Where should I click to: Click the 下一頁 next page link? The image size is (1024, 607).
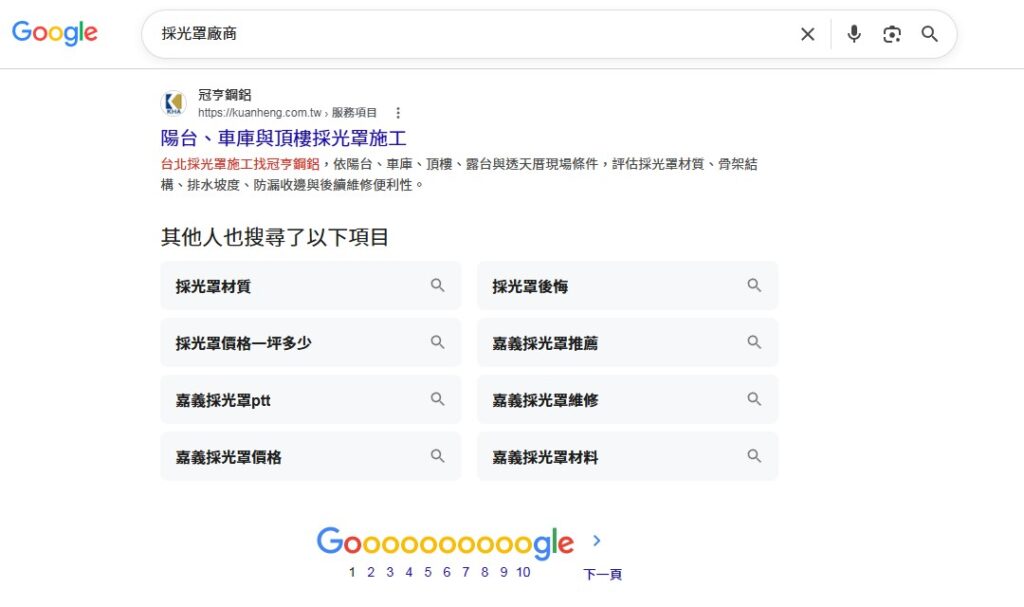[602, 574]
